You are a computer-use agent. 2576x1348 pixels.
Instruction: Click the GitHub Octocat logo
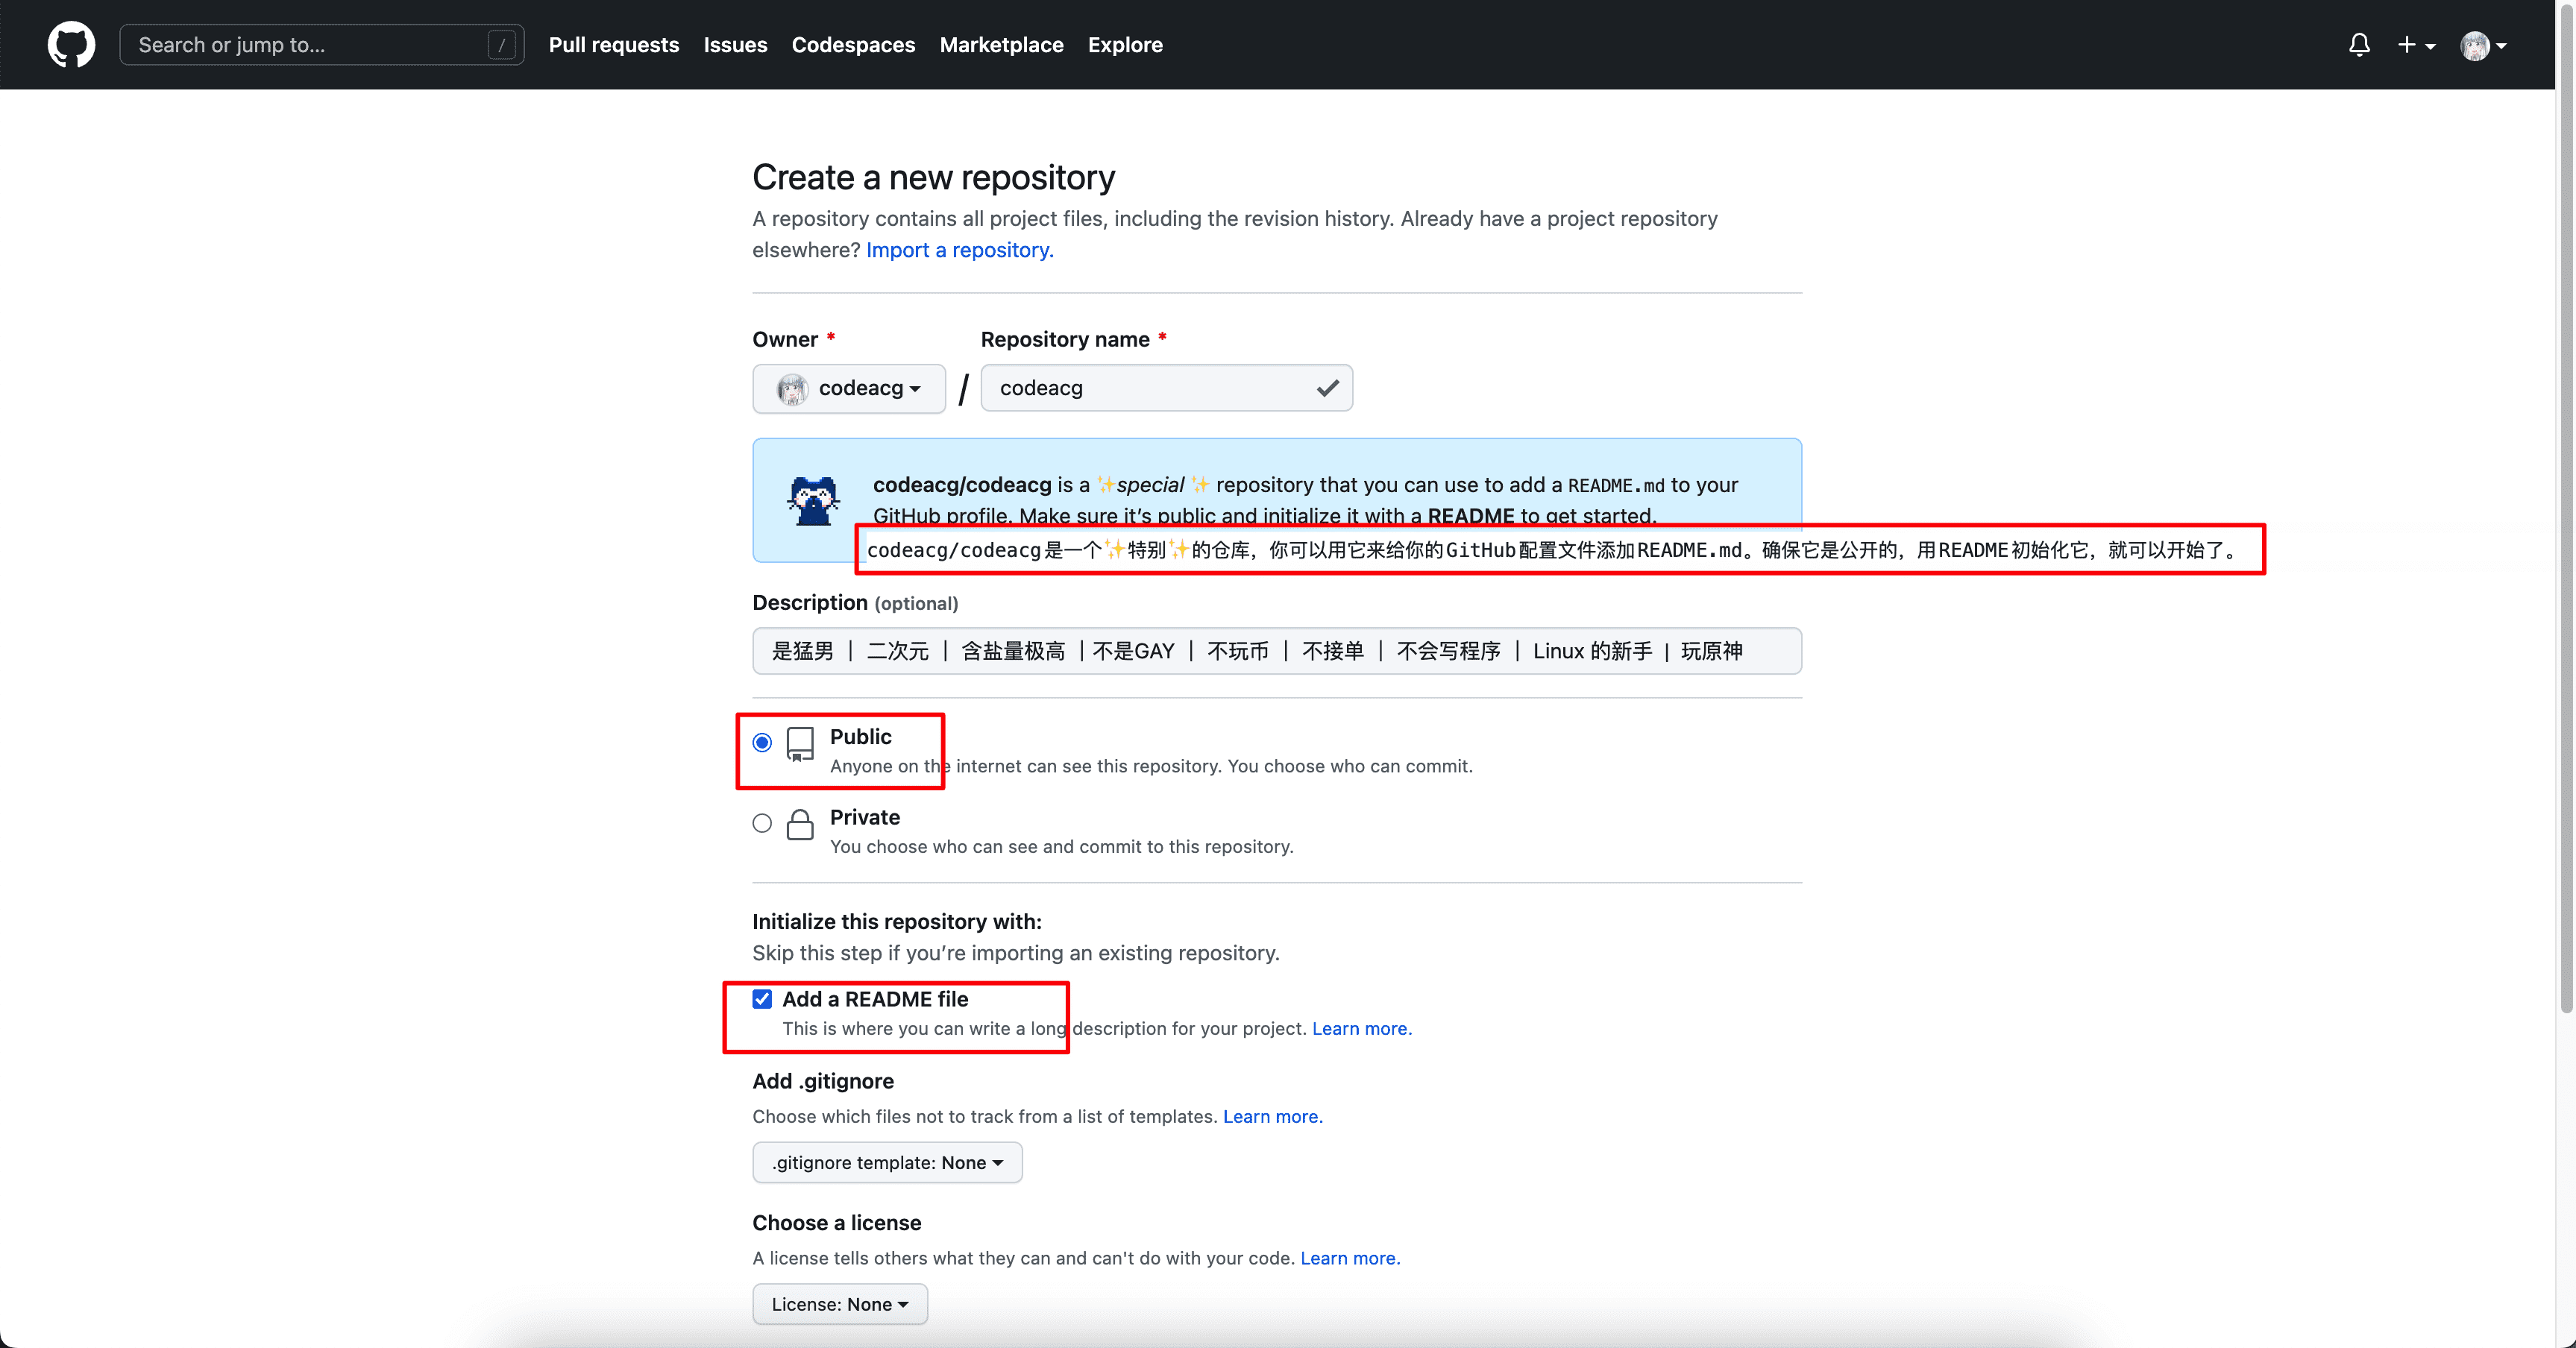click(x=71, y=45)
